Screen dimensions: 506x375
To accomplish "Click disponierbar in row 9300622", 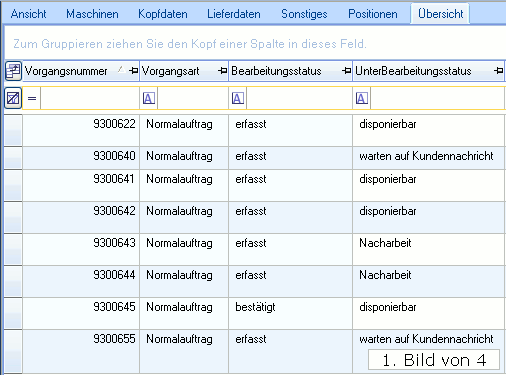I will [388, 124].
